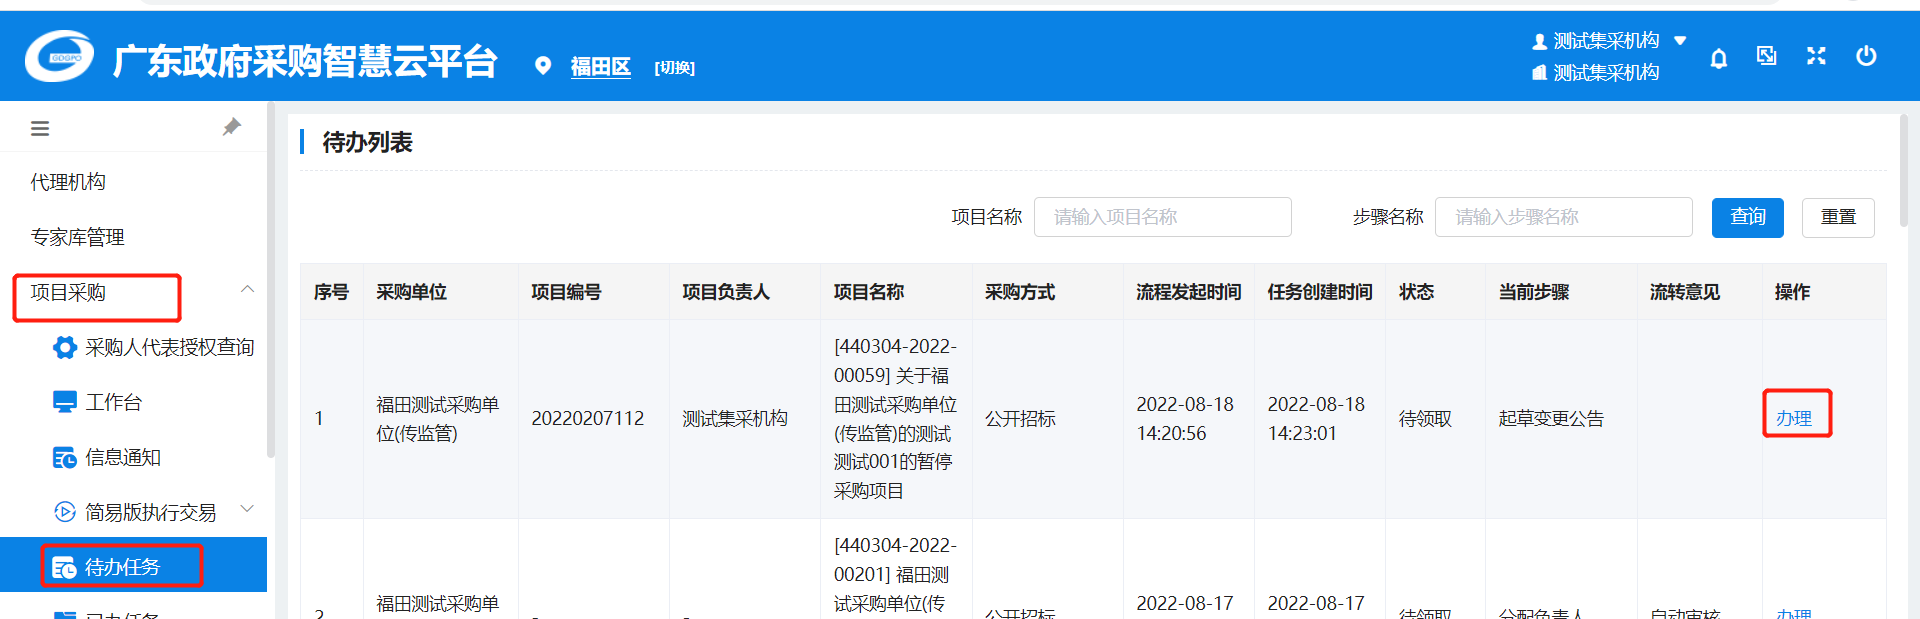Collapse the 项目采购 menu section
This screenshot has width=1920, height=619.
click(247, 290)
